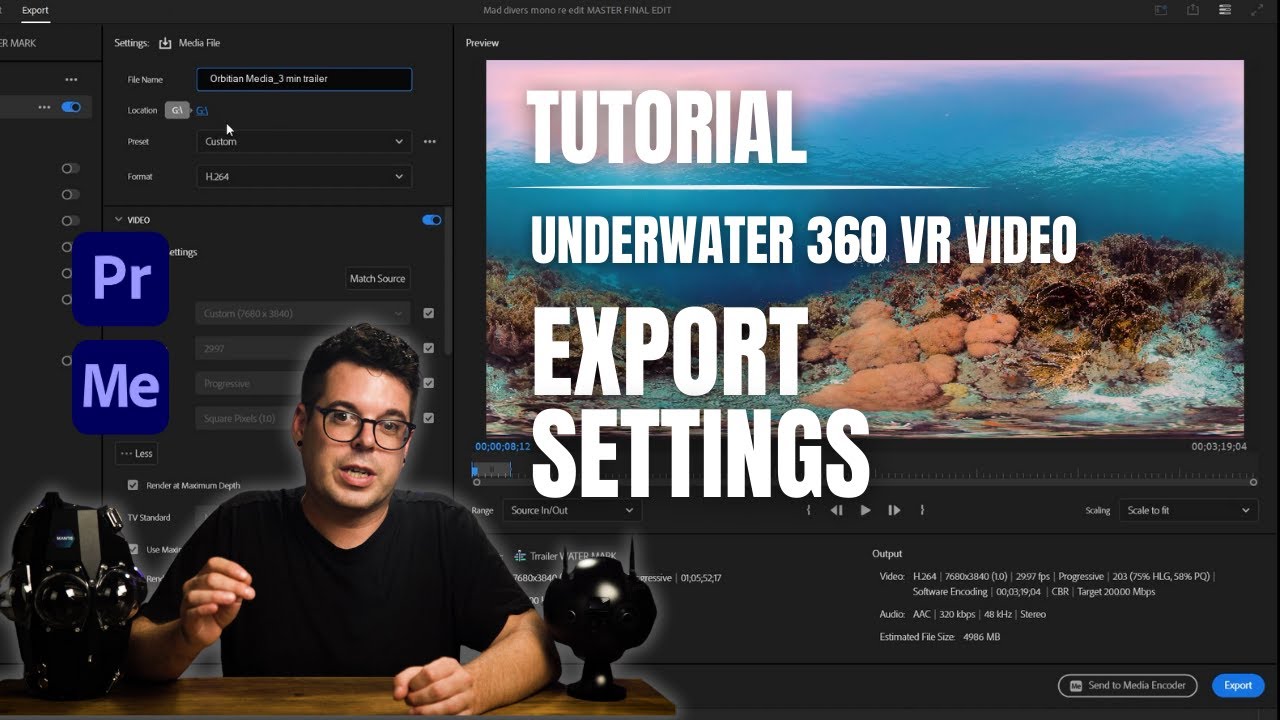1280x720 pixels.
Task: Uncheck the checkbox beside Custom (7680 x 3840) frame size
Action: [x=428, y=313]
